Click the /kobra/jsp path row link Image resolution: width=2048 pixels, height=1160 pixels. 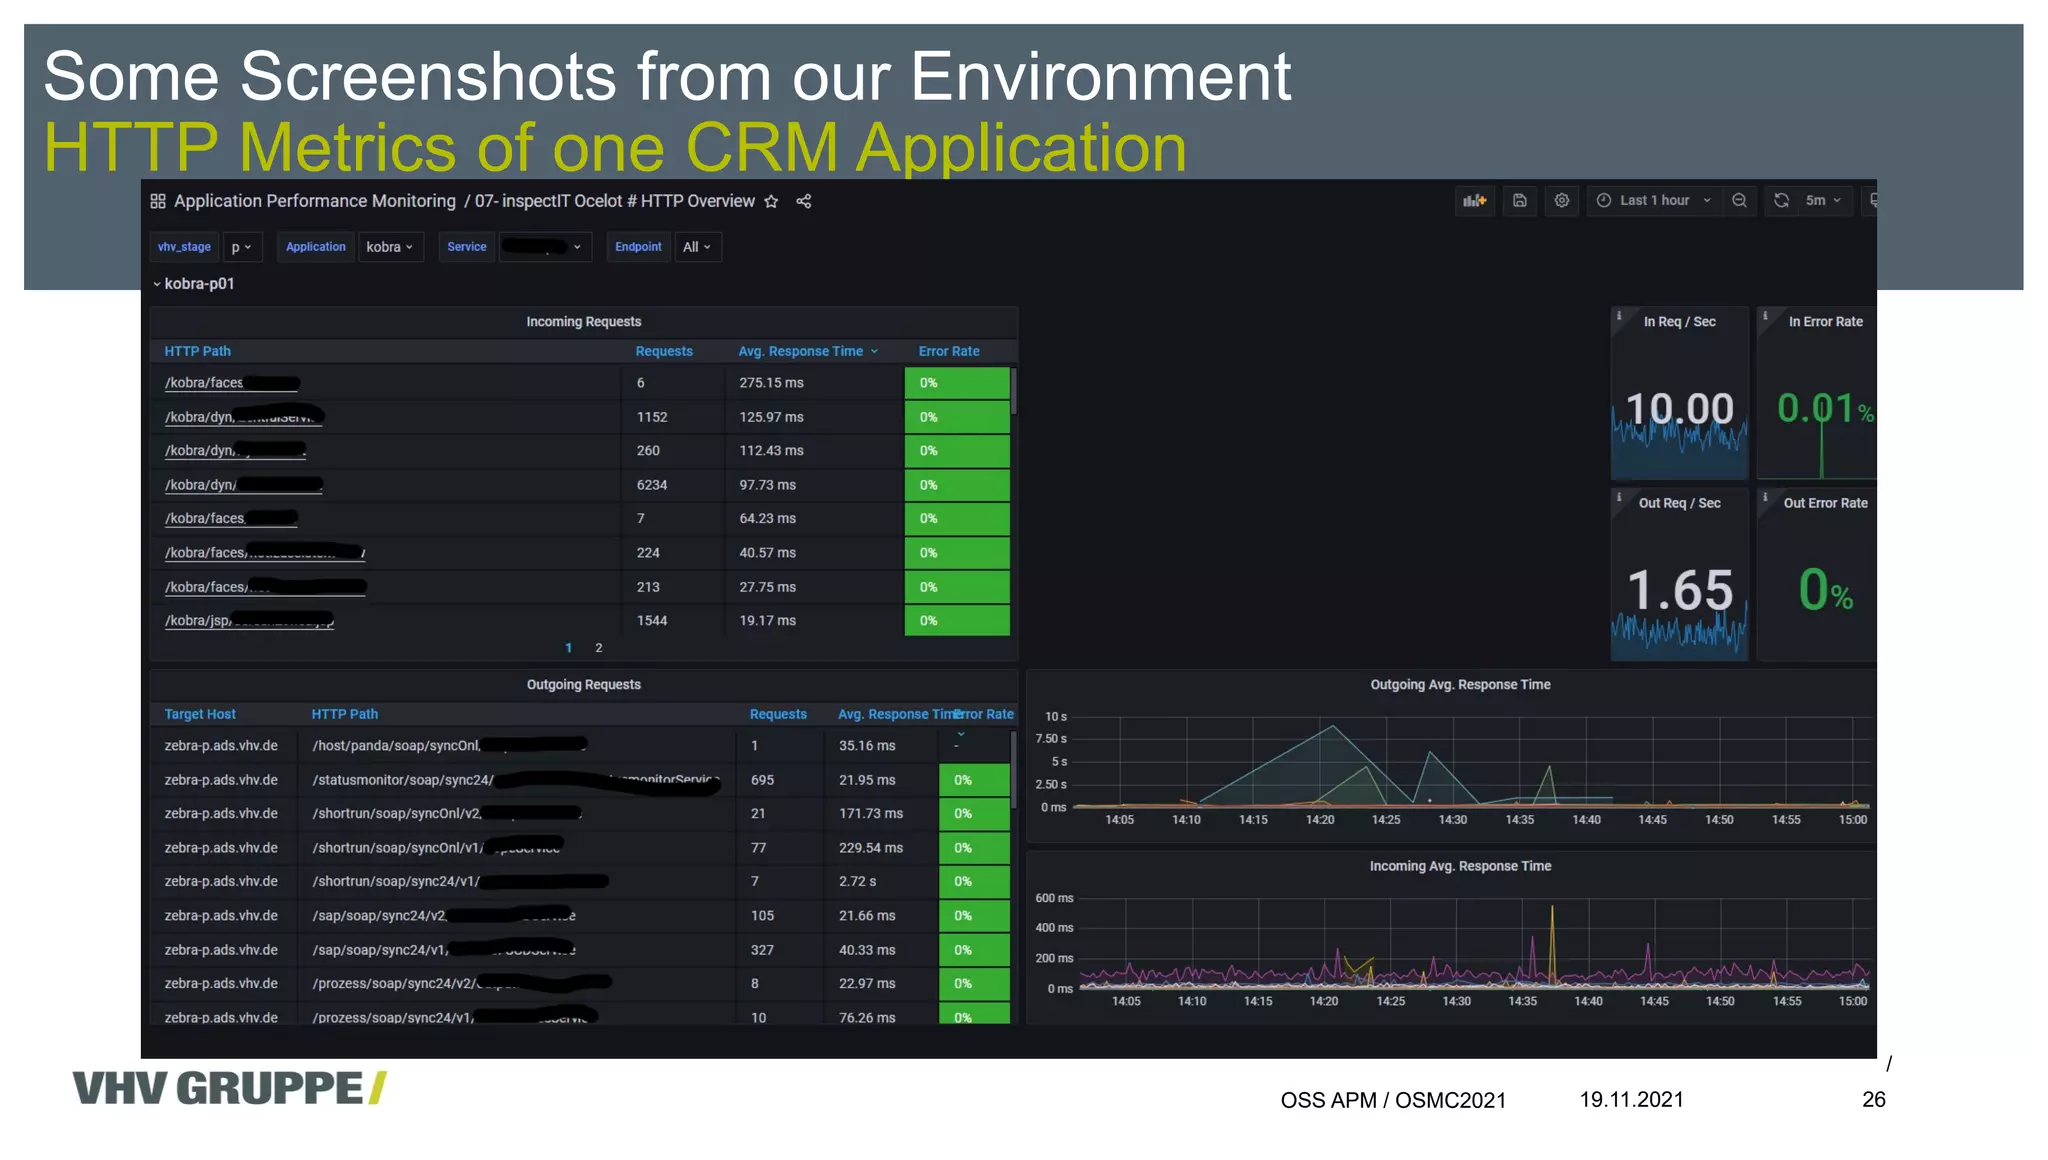[249, 621]
